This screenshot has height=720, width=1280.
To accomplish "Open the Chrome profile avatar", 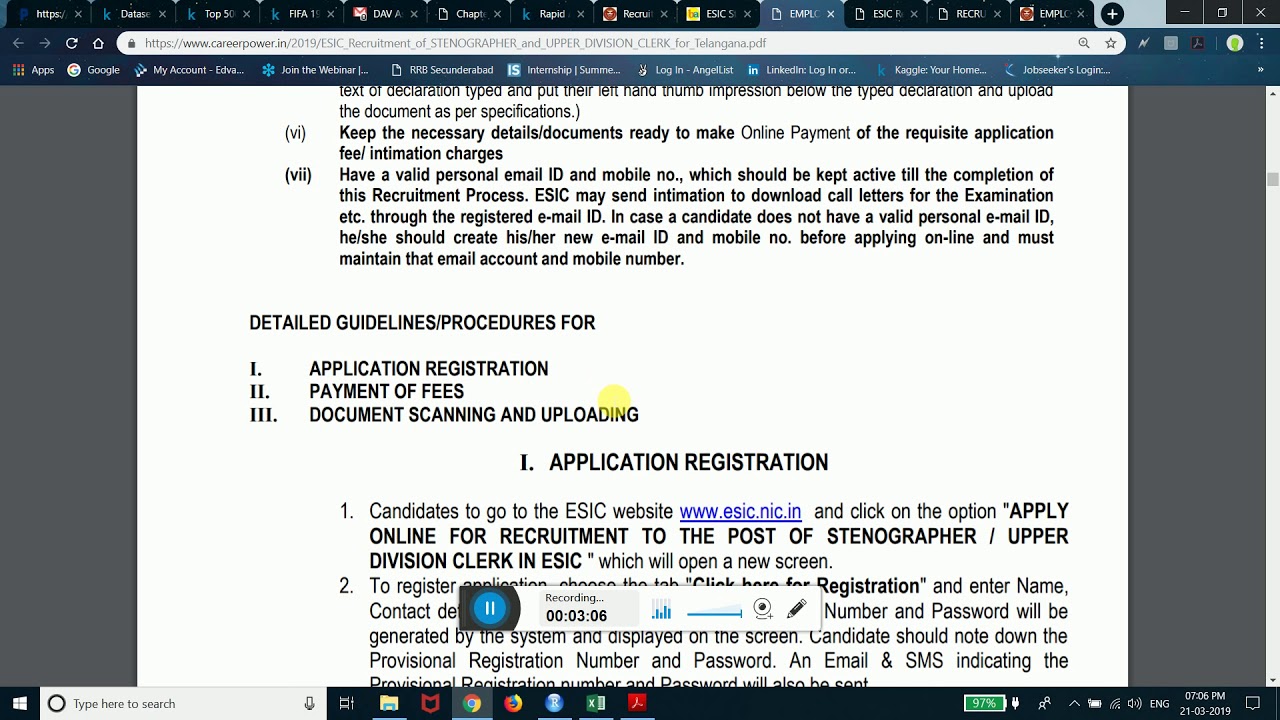I will 1235,43.
